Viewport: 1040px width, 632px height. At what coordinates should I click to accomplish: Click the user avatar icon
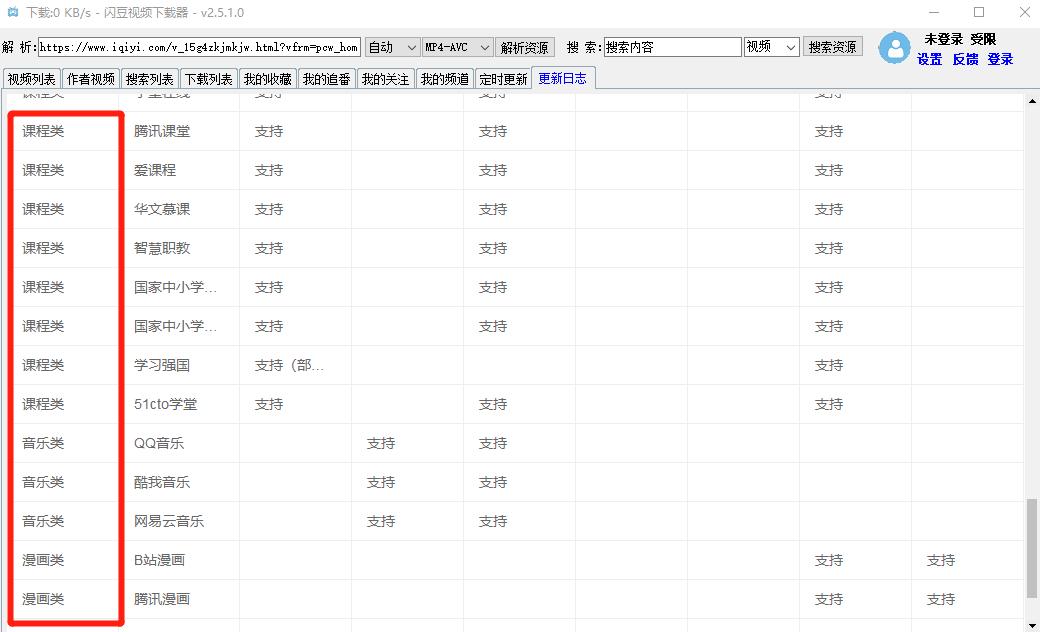pyautogui.click(x=894, y=48)
